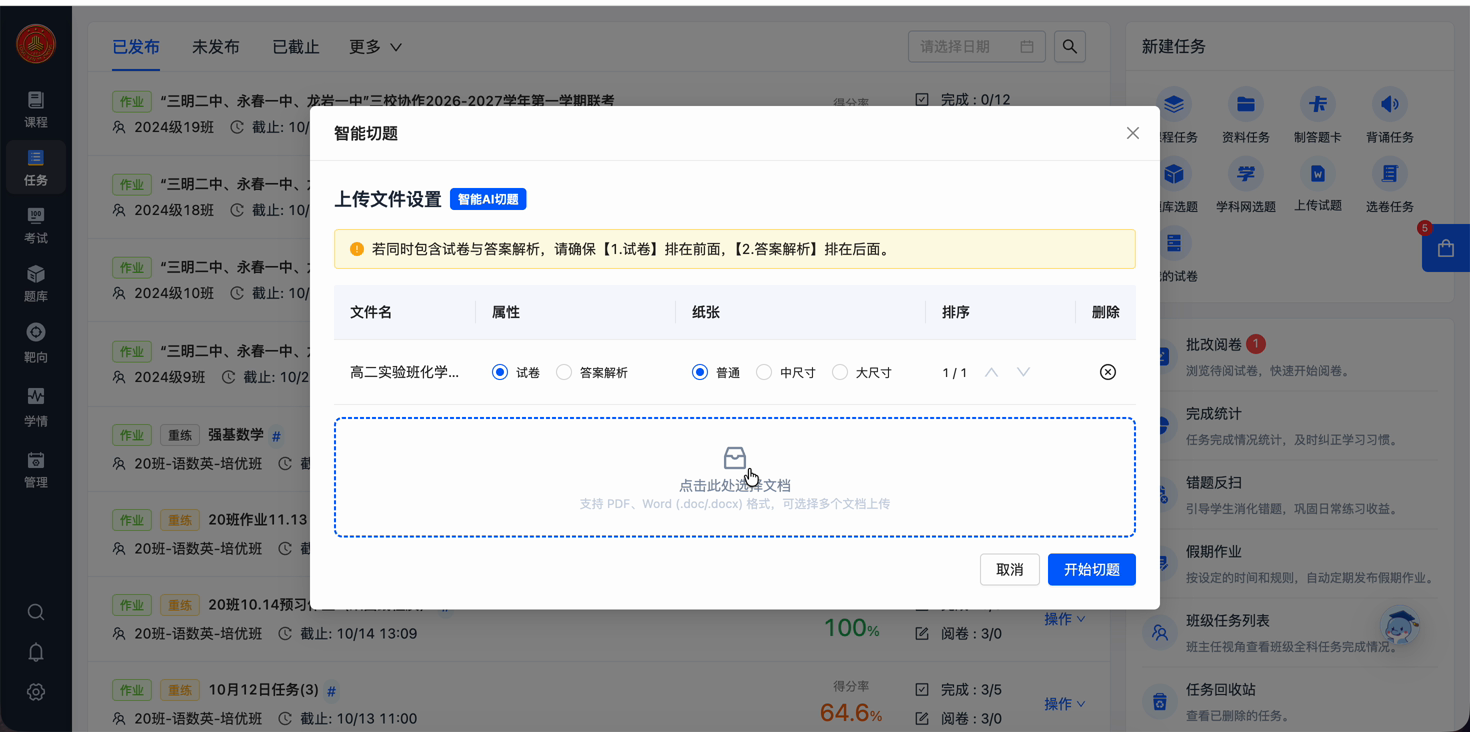Screen dimensions: 1470x732
Task: Switch to the 已截止 tab
Action: coord(296,47)
